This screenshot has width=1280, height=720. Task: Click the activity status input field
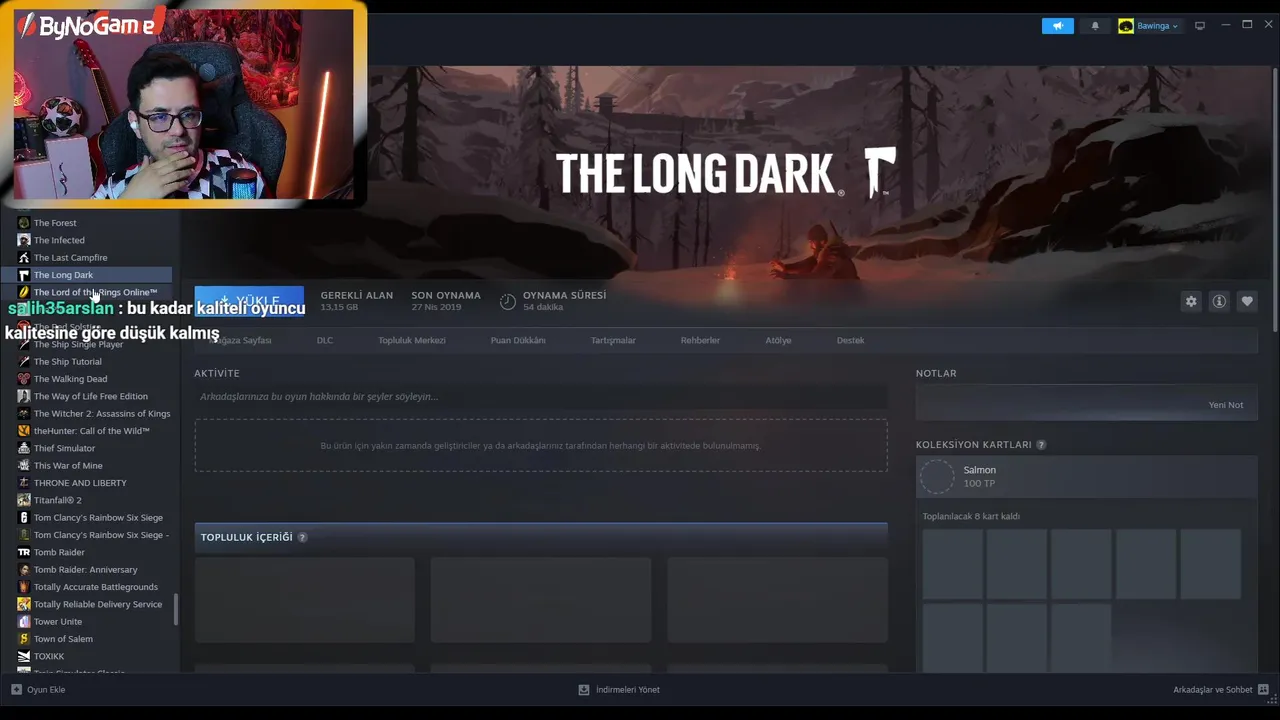pos(541,397)
